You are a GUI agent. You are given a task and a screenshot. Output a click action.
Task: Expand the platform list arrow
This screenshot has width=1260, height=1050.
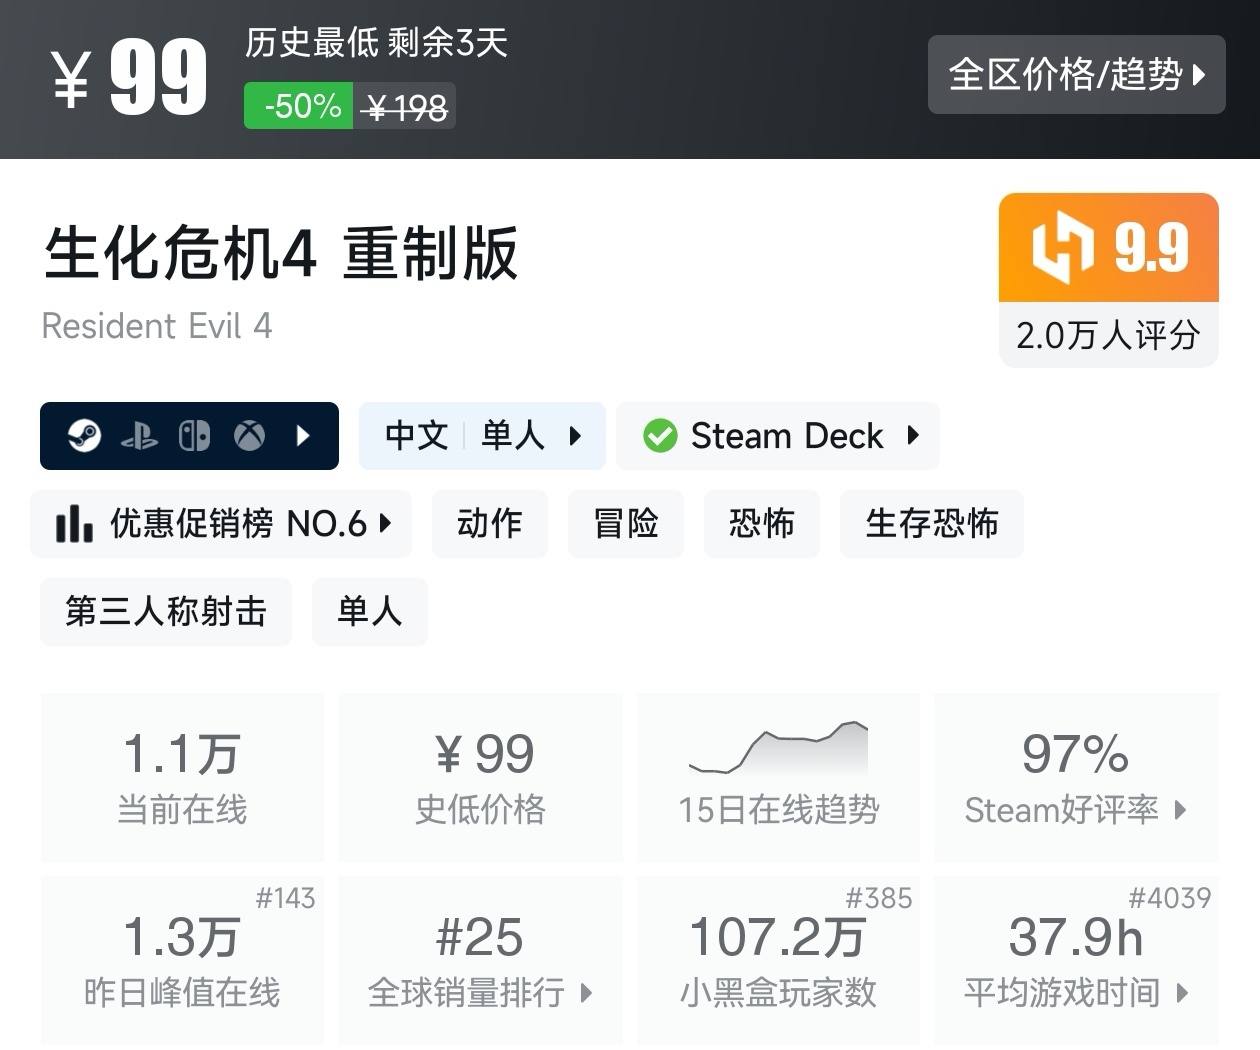pyautogui.click(x=303, y=436)
